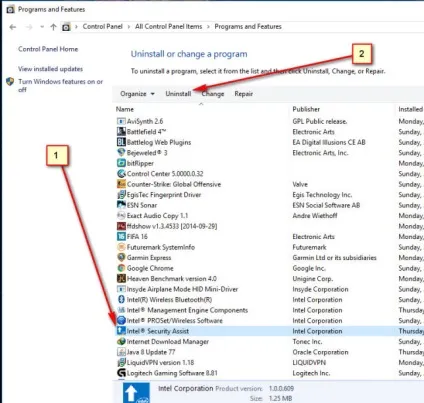
Task: Click the EgisTec Fingerprint Driver icon
Action: click(x=121, y=195)
